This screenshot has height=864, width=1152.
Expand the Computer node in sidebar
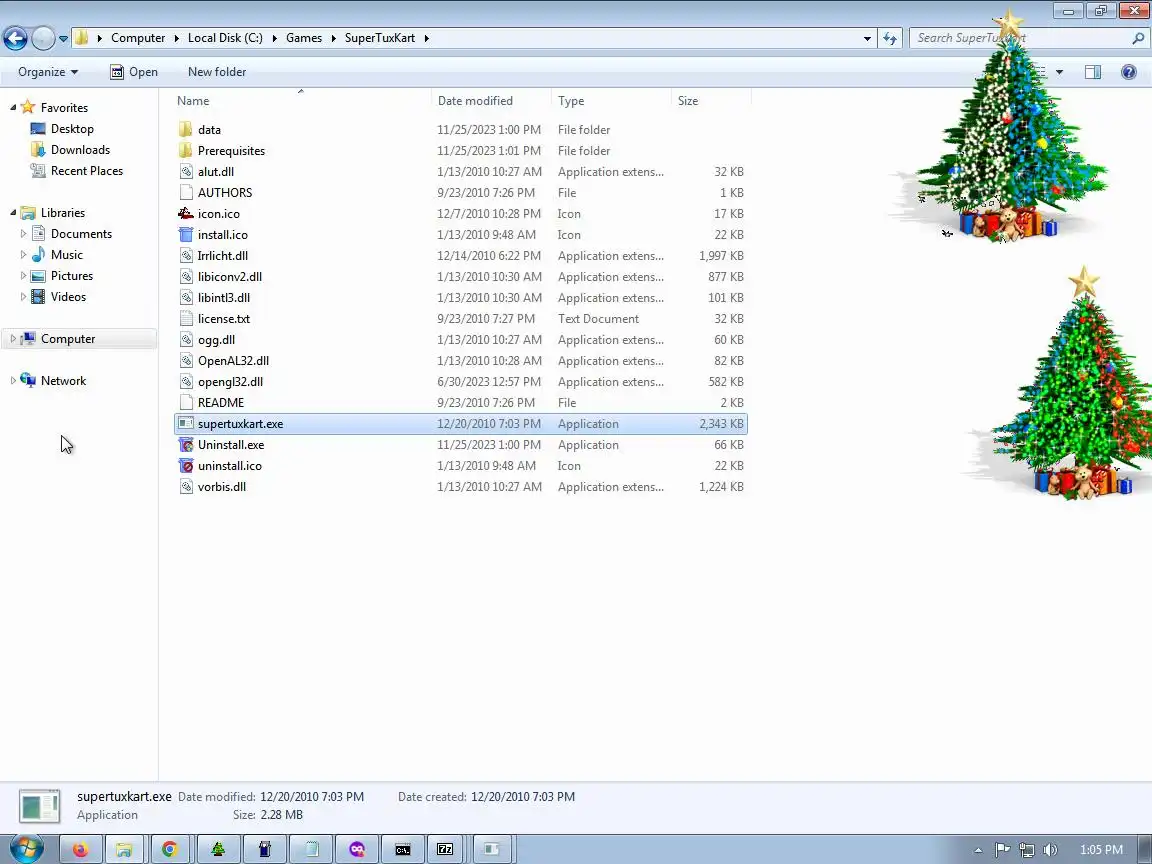coord(12,339)
